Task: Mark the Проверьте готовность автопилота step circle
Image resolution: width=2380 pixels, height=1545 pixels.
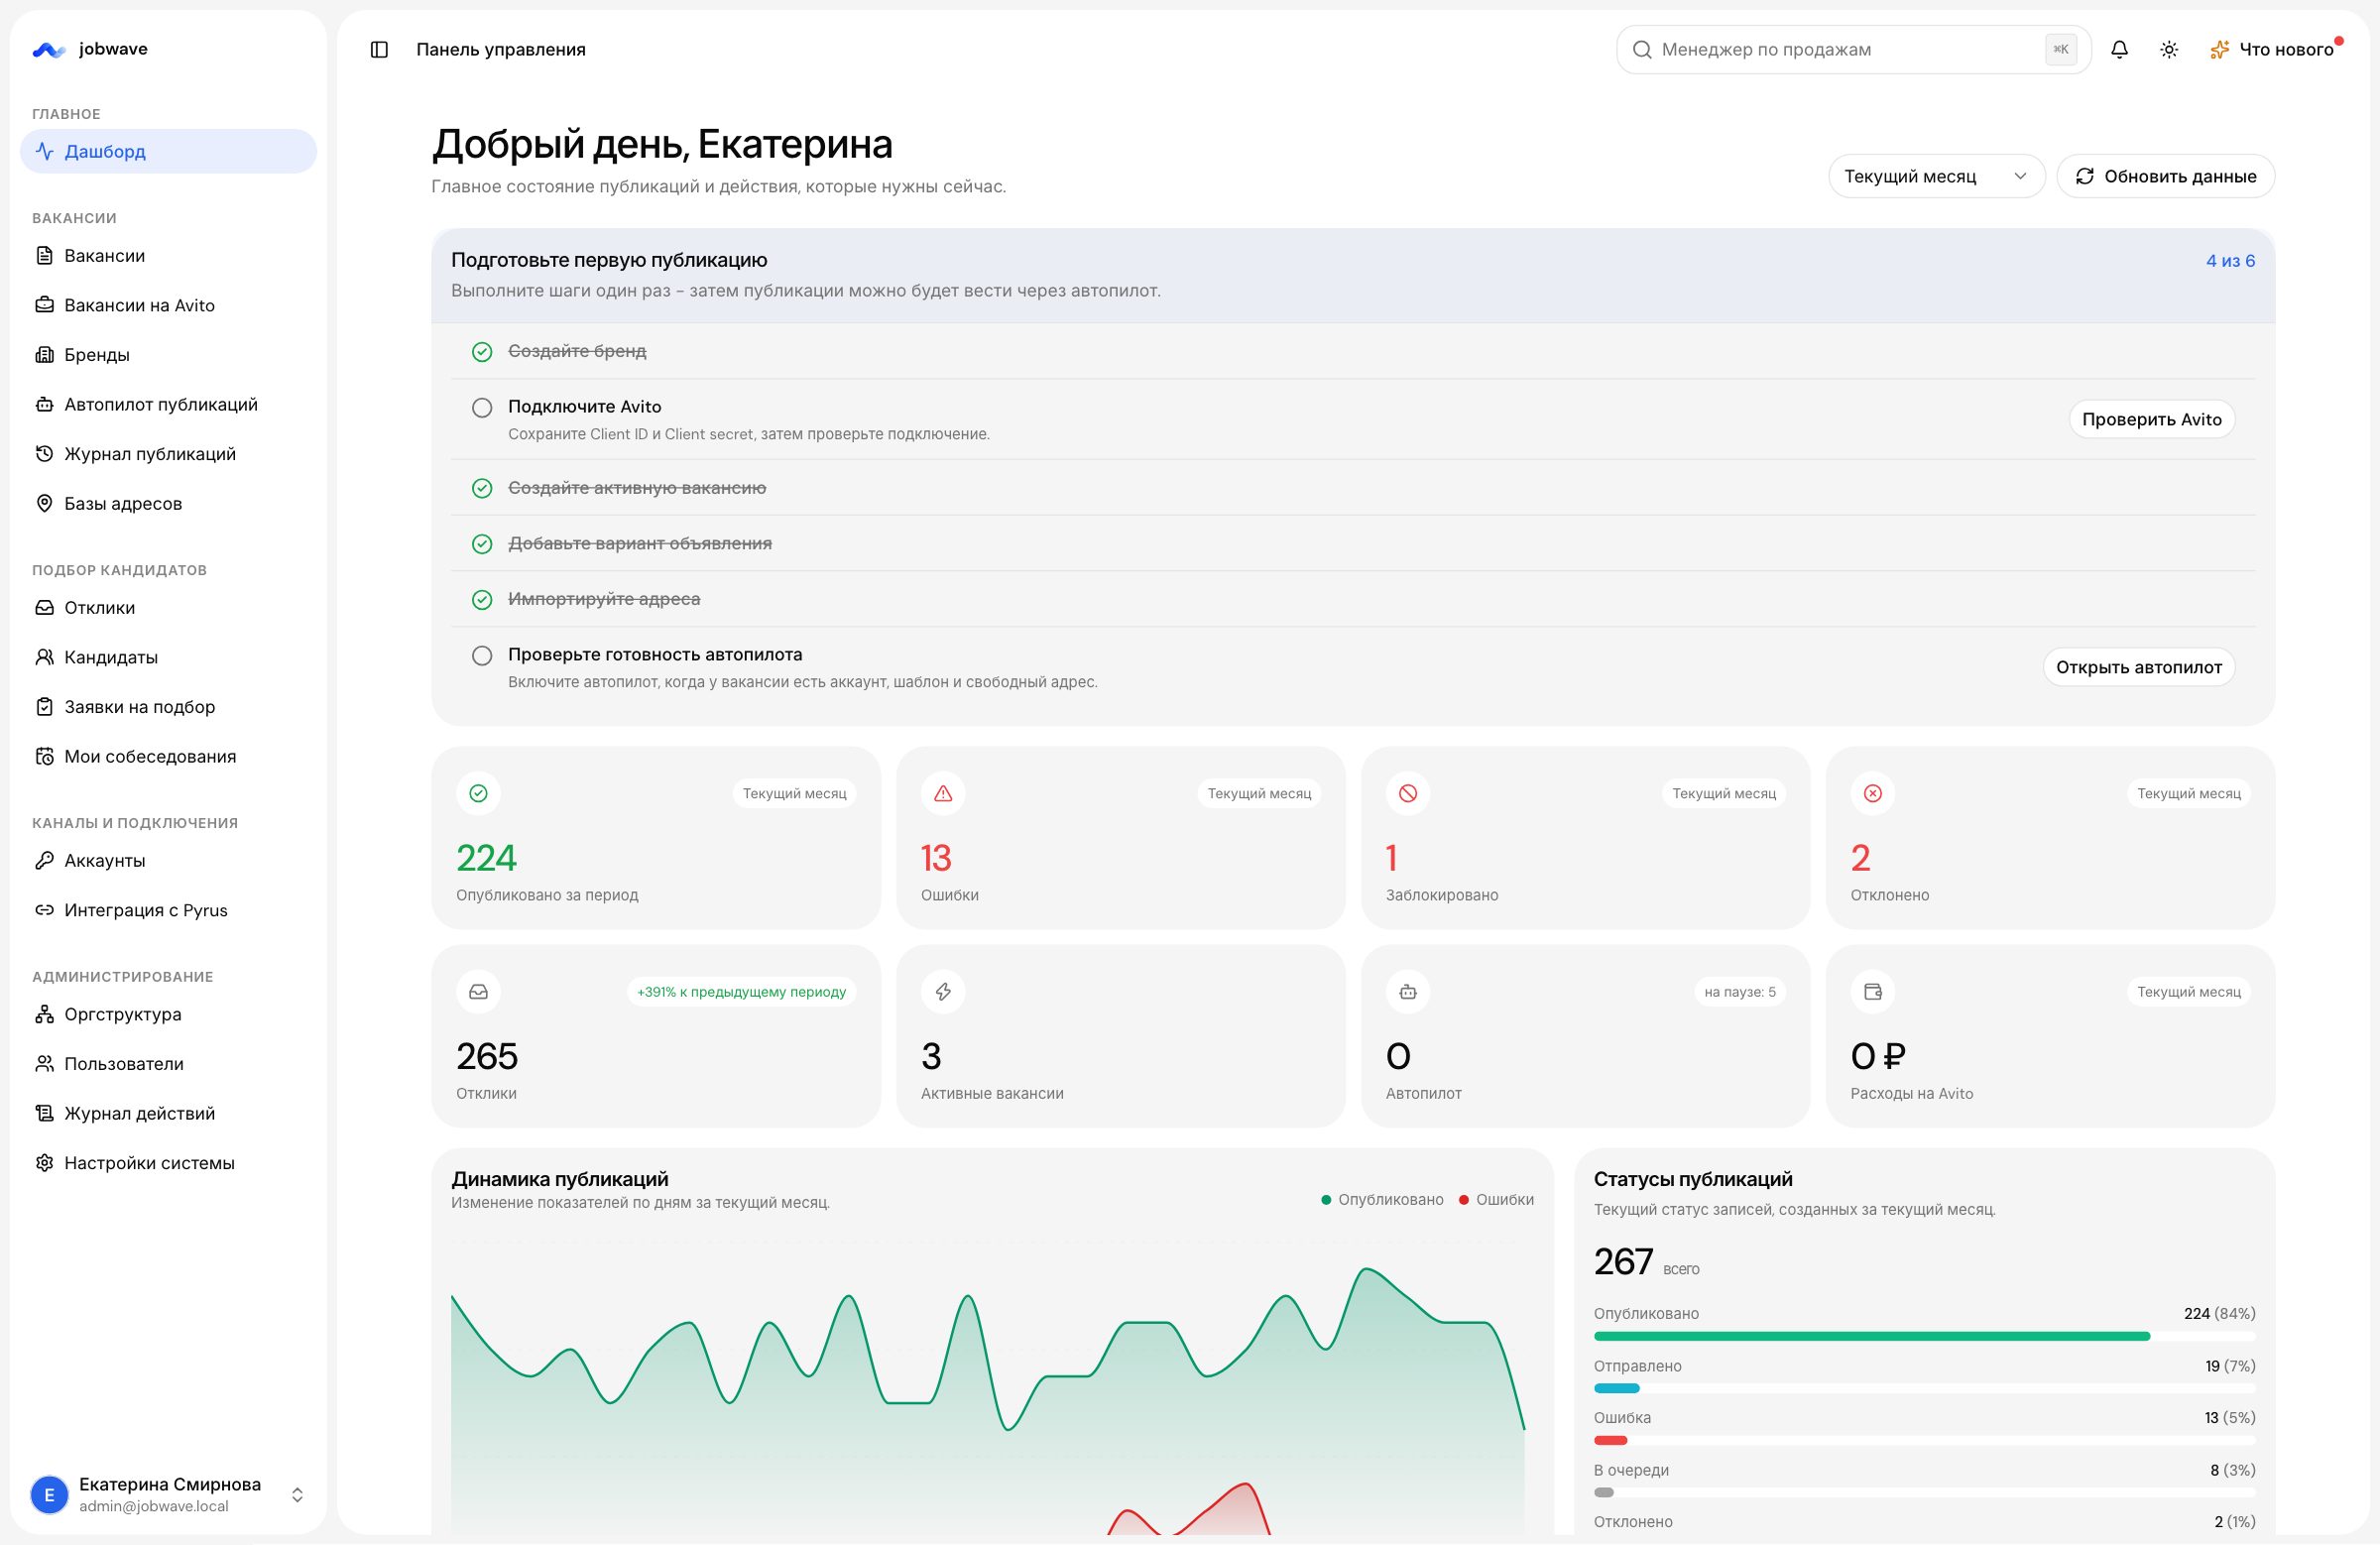Action: [x=482, y=656]
